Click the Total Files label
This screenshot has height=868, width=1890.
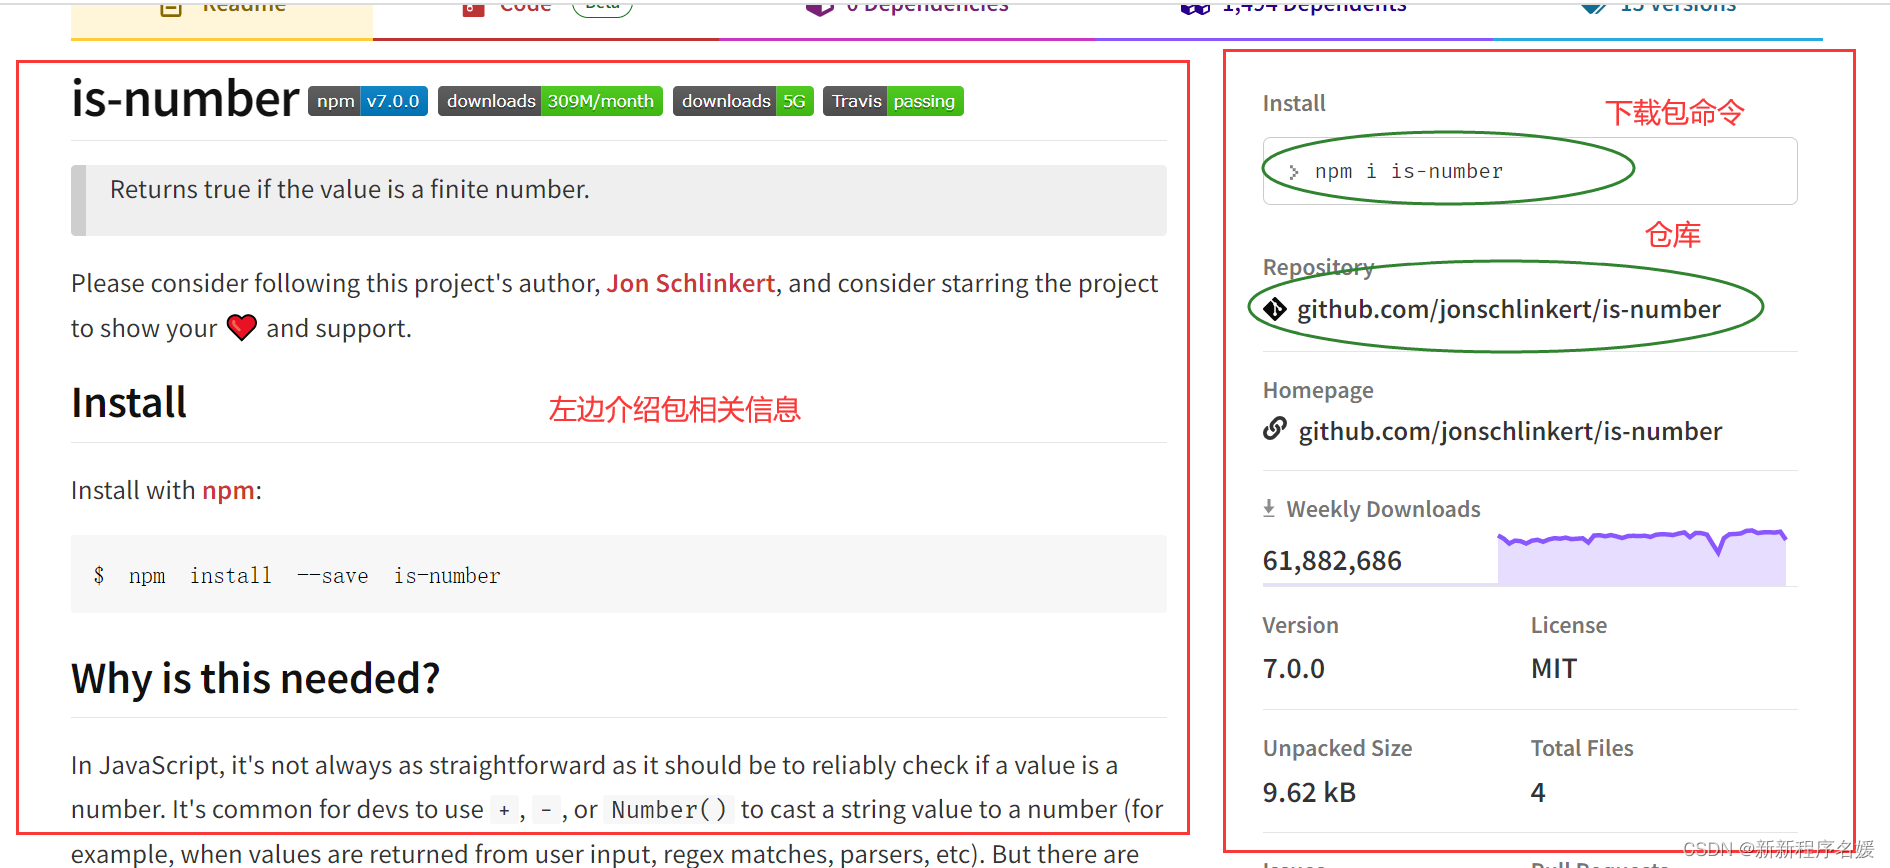click(x=1582, y=748)
